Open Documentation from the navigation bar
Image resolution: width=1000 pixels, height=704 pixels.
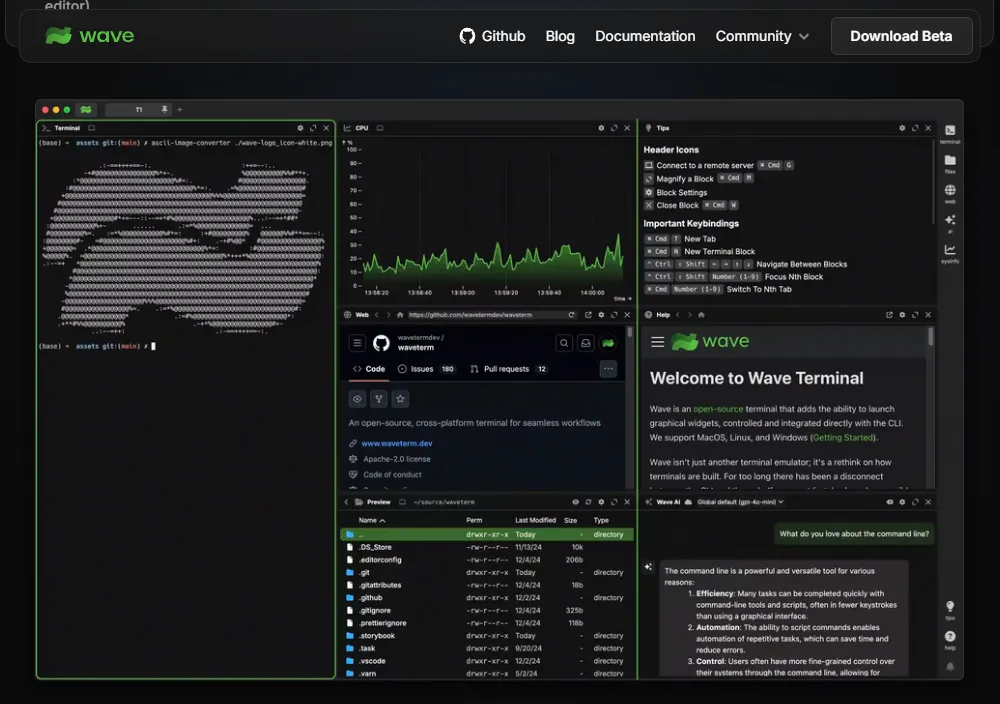click(645, 36)
